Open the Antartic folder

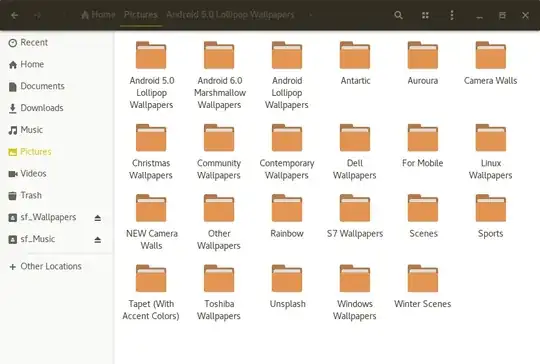pos(355,63)
